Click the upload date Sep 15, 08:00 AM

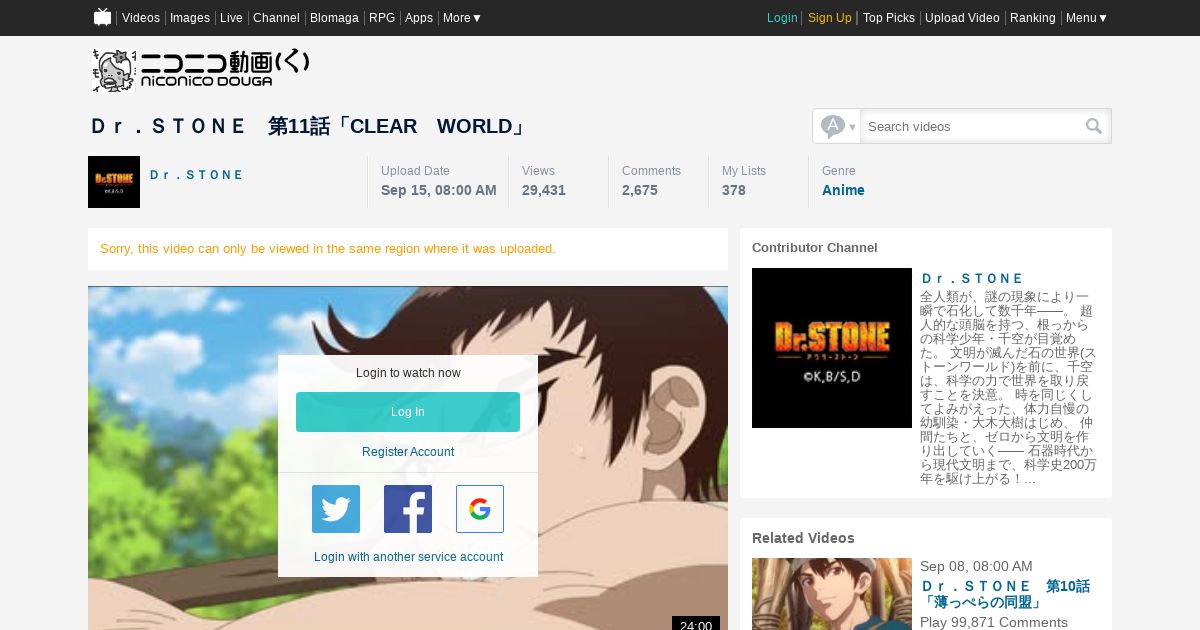click(x=439, y=190)
